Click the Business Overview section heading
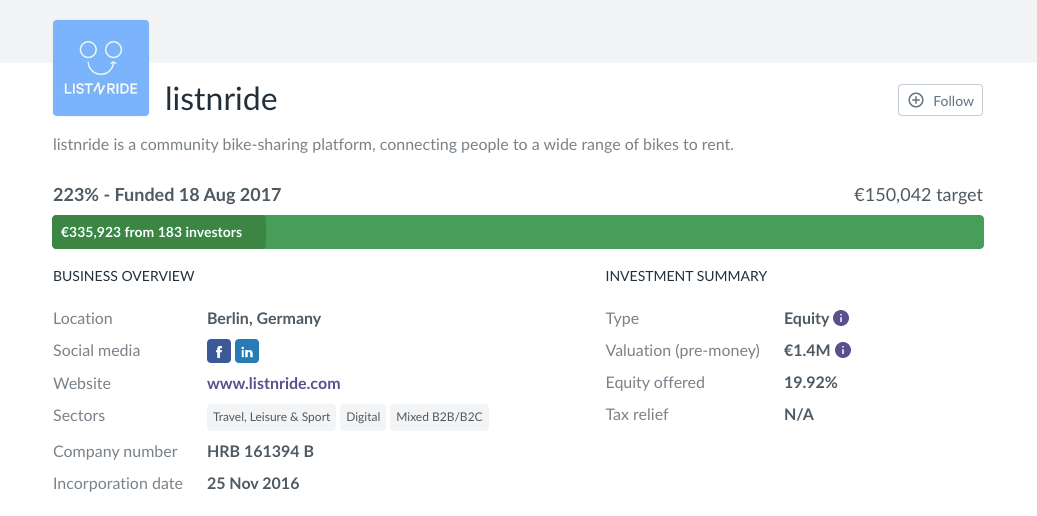 123,276
